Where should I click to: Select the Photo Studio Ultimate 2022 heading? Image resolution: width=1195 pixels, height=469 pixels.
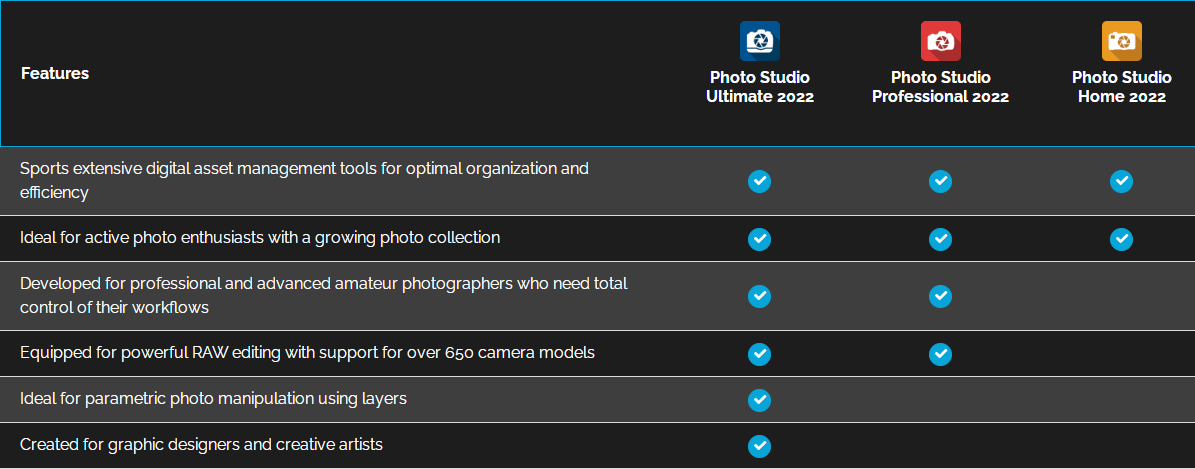760,87
